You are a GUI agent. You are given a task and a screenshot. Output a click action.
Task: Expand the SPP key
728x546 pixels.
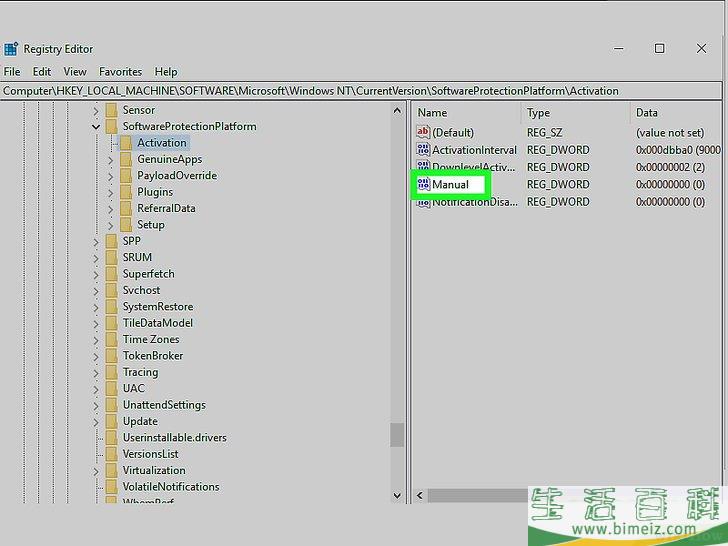point(96,241)
